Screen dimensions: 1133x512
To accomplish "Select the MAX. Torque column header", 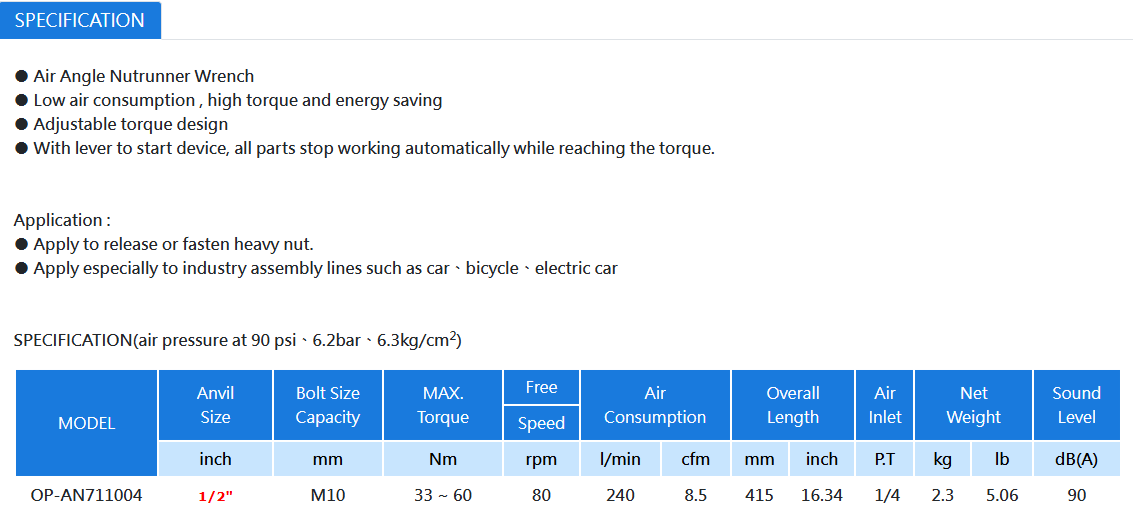I will click(x=443, y=405).
